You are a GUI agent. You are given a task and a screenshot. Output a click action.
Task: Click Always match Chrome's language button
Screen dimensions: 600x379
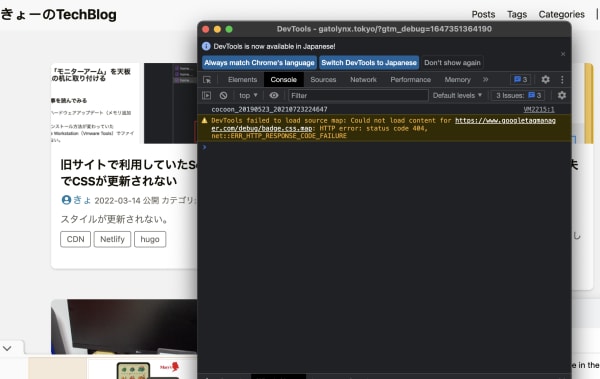[x=259, y=63]
